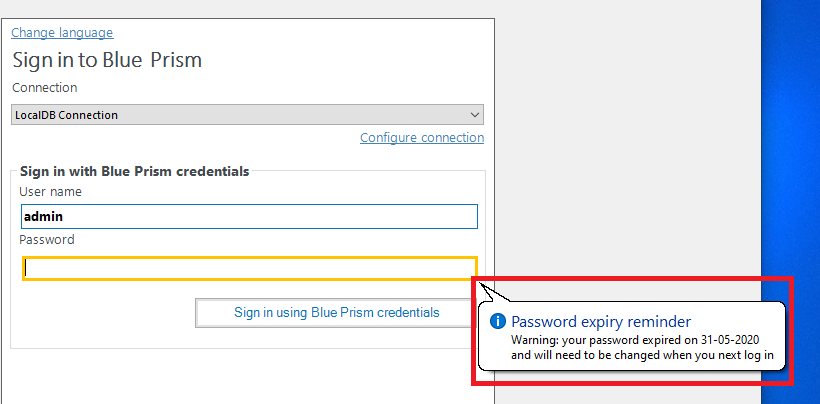Click the Sign in to Blue Prism heading
Screen dimensions: 820x404
107,60
